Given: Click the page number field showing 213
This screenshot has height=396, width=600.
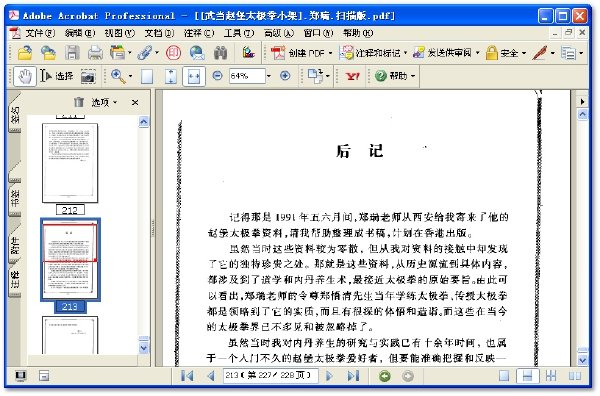Looking at the screenshot, I should [x=271, y=375].
